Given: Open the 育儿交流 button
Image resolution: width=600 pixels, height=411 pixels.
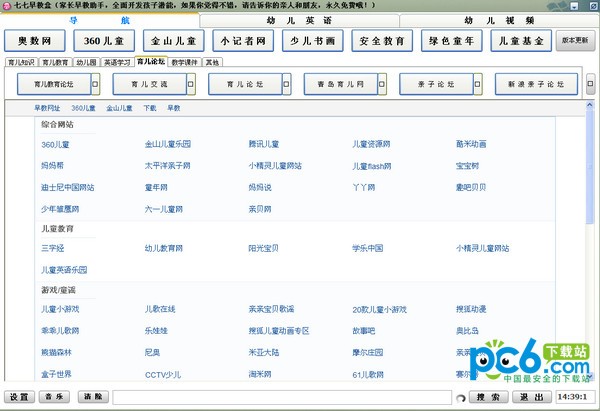Looking at the screenshot, I should pos(150,84).
